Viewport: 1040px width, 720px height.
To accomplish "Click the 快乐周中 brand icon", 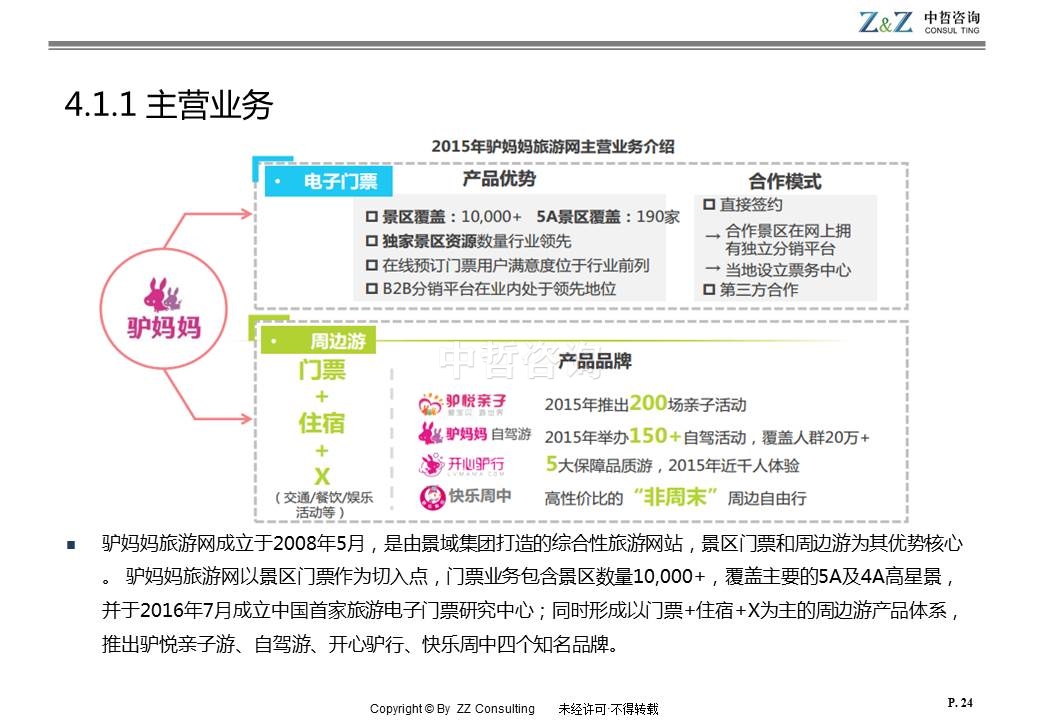I will pos(465,496).
